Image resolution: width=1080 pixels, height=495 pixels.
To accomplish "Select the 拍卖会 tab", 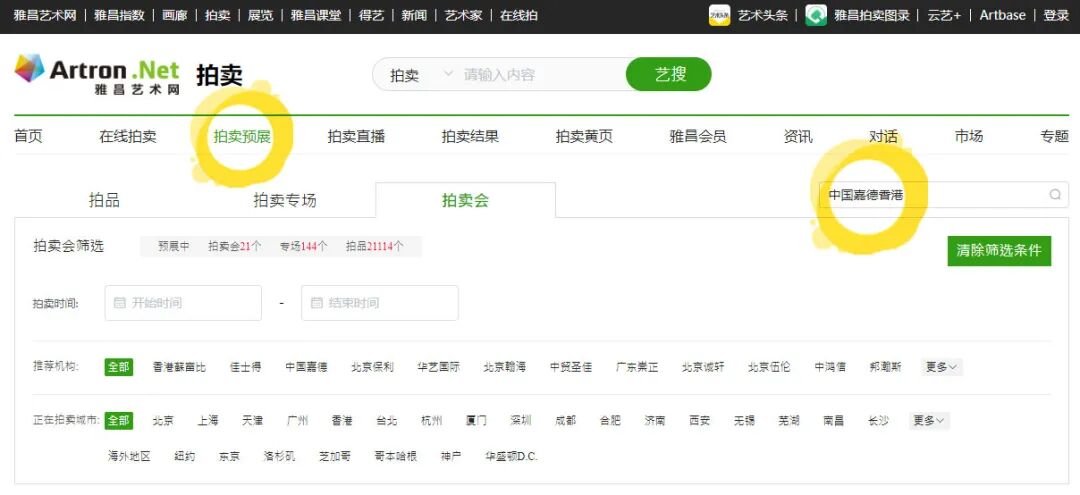I will point(466,200).
